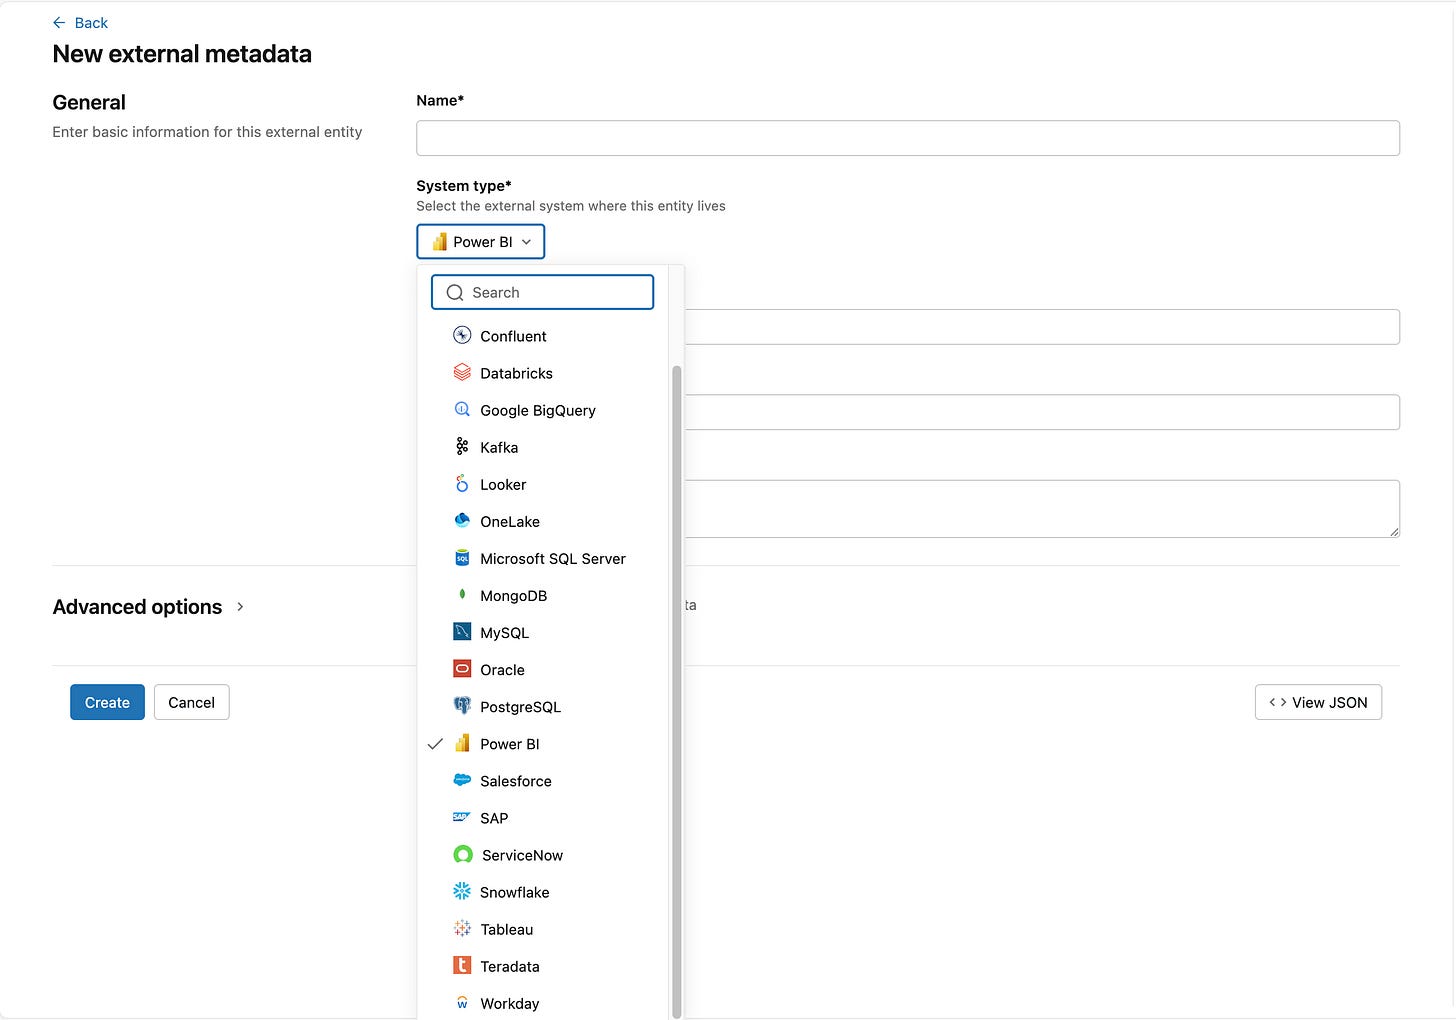The width and height of the screenshot is (1456, 1020).
Task: Choose Confluent from the system list
Action: (x=543, y=336)
